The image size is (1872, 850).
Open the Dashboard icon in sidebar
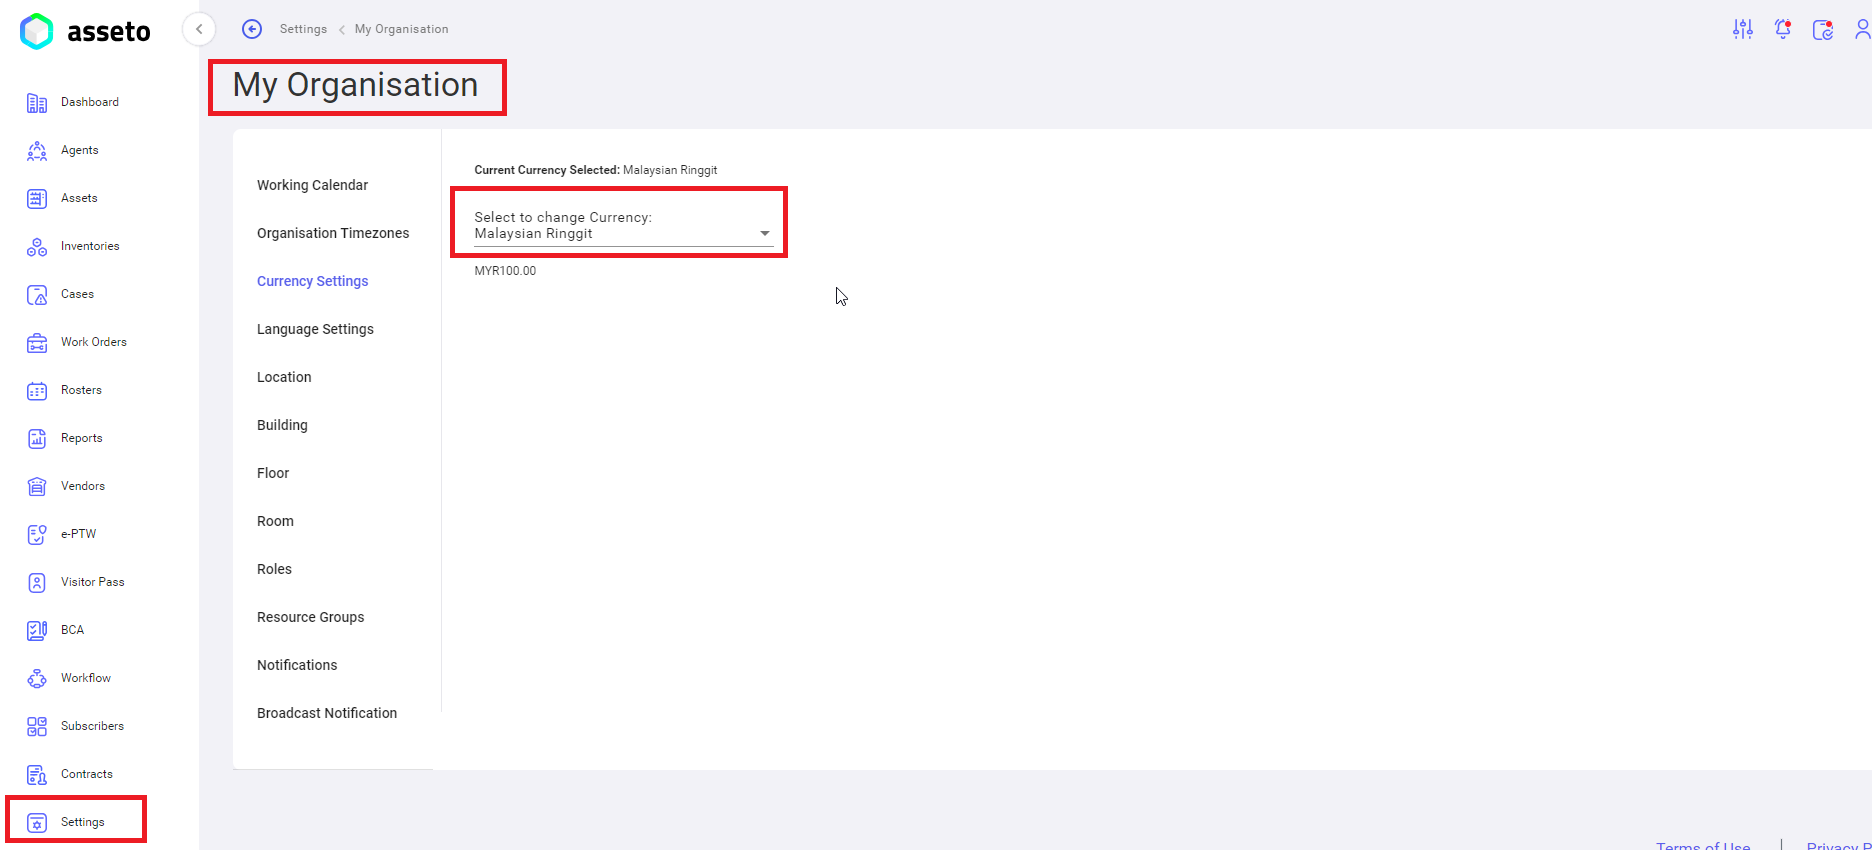pos(37,103)
